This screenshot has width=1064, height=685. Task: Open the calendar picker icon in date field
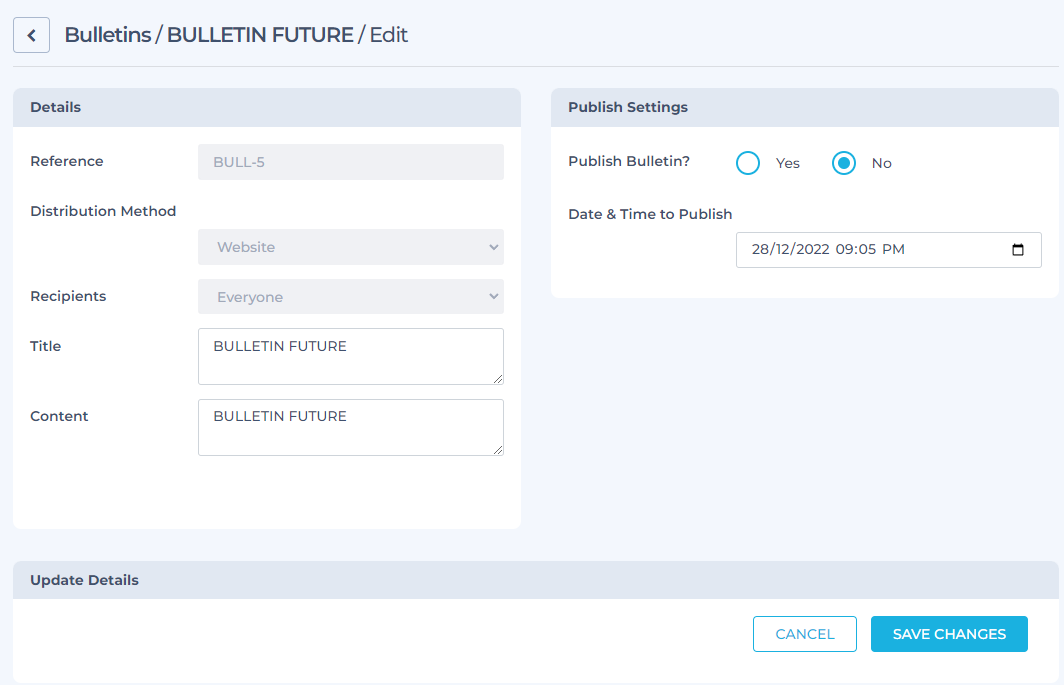(x=1018, y=250)
